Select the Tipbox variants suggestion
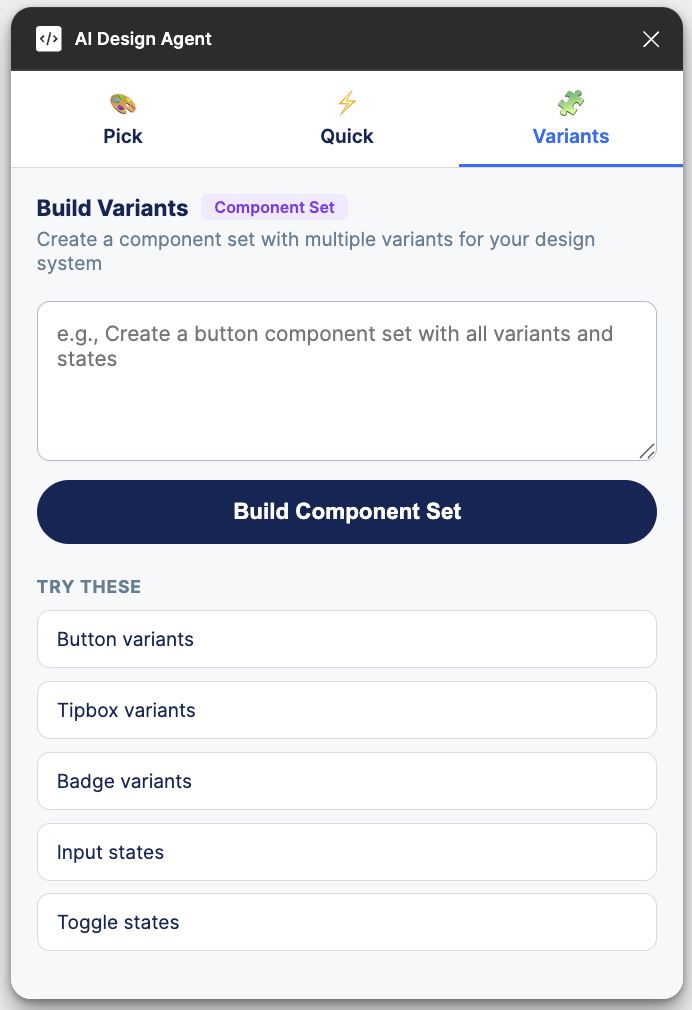Viewport: 692px width, 1010px height. [347, 710]
